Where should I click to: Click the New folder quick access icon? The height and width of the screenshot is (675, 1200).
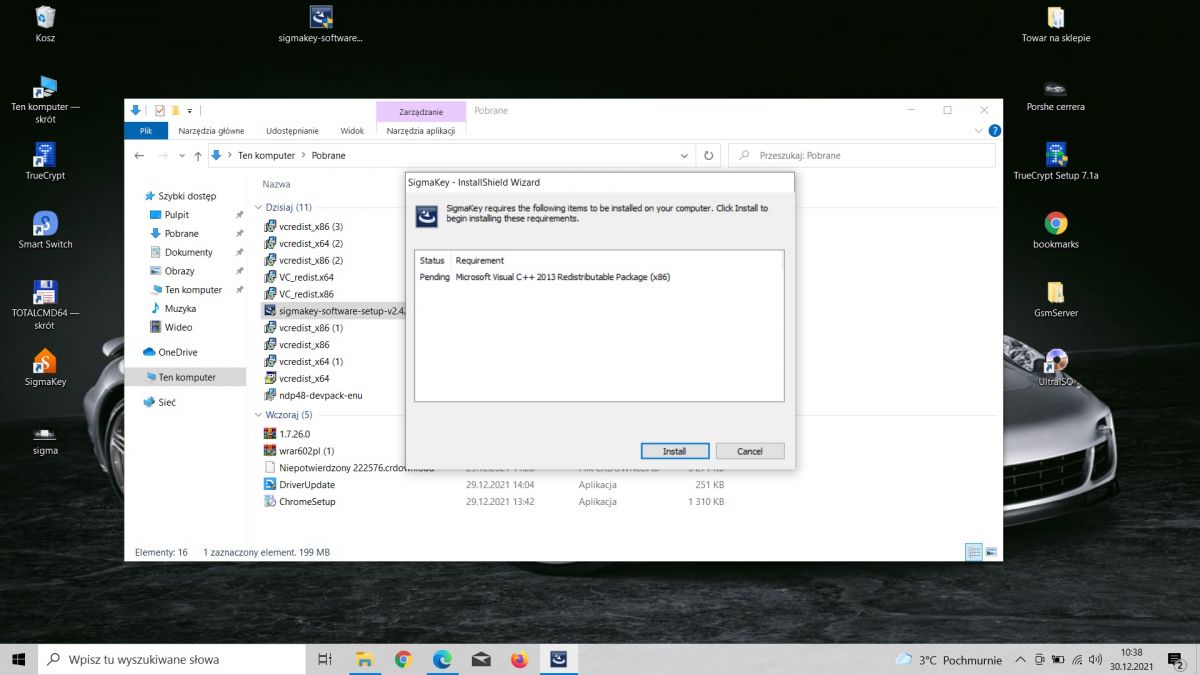[x=175, y=110]
